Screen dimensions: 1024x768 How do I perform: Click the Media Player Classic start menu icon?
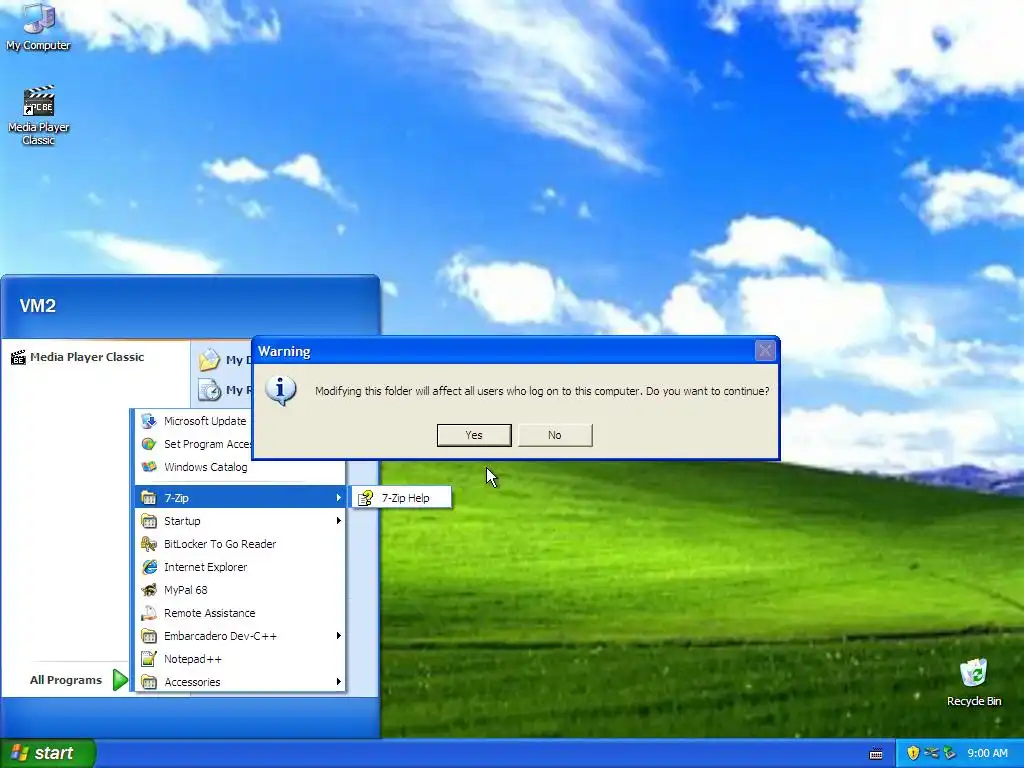[x=18, y=357]
